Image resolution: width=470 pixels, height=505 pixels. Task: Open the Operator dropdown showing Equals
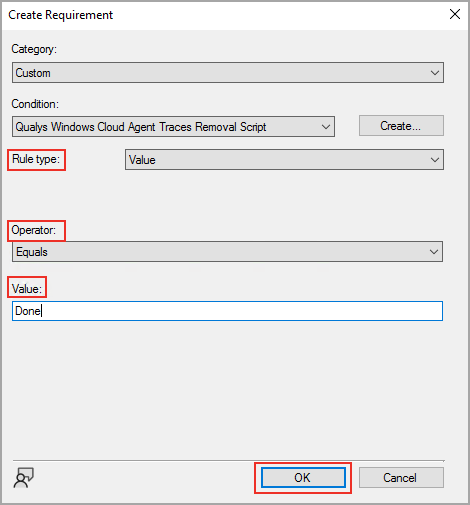(x=227, y=252)
